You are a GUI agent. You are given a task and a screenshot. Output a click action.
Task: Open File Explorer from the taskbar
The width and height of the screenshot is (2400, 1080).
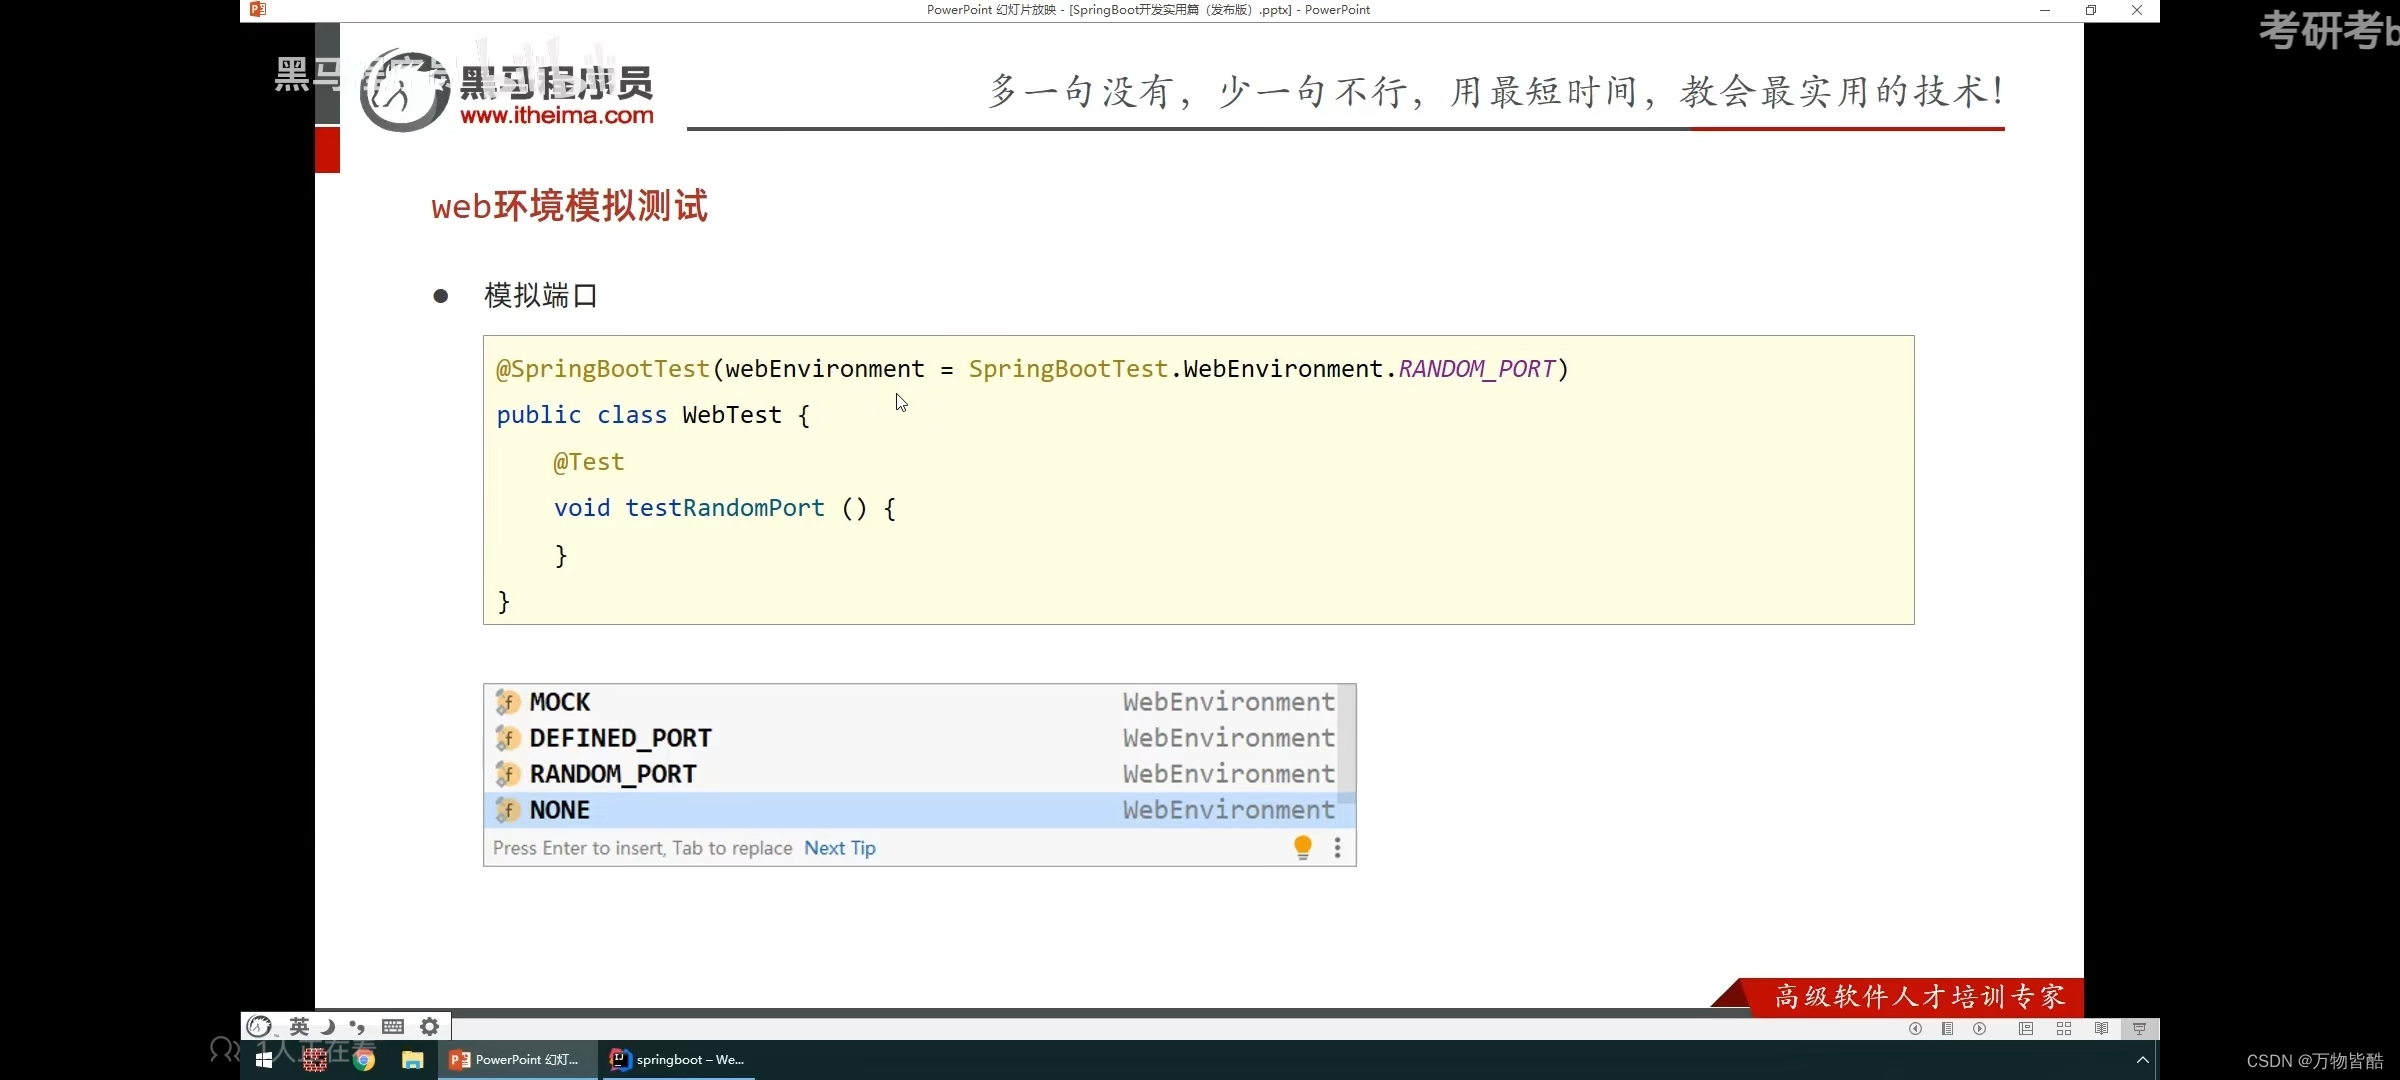click(x=412, y=1060)
